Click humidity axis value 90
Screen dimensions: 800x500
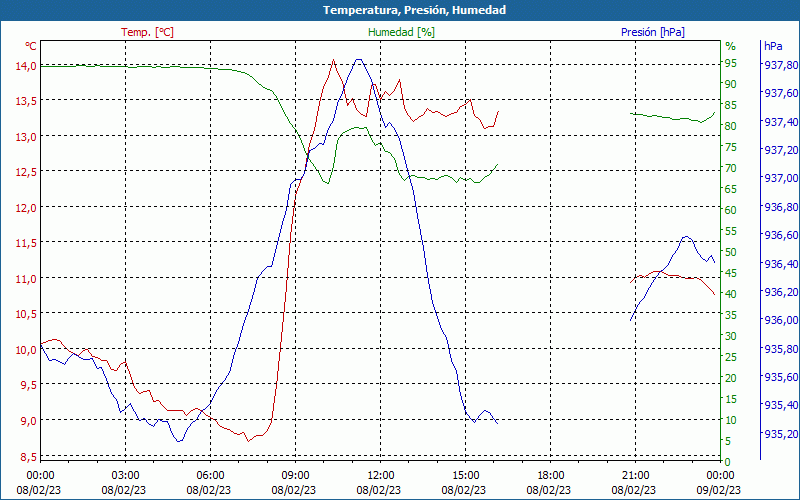(x=731, y=84)
